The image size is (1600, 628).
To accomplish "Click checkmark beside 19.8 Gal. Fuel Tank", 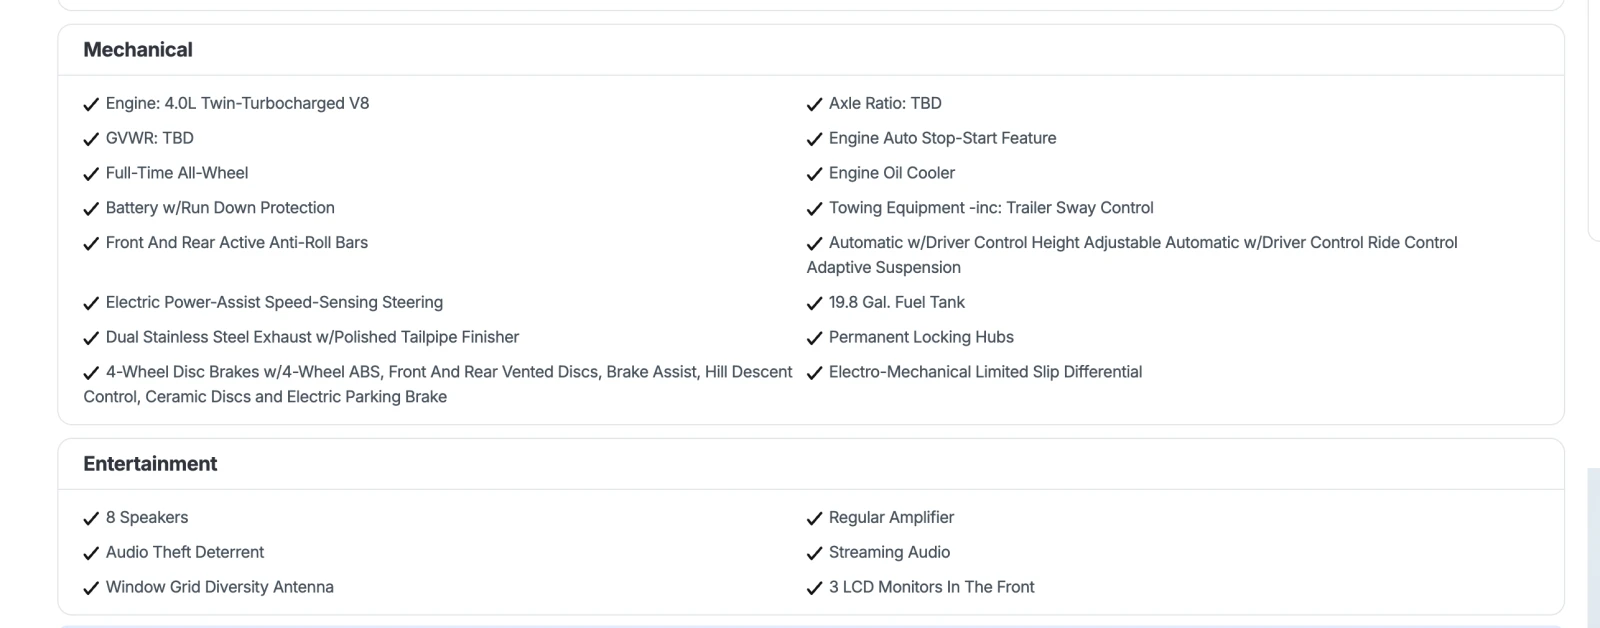I will pyautogui.click(x=814, y=303).
